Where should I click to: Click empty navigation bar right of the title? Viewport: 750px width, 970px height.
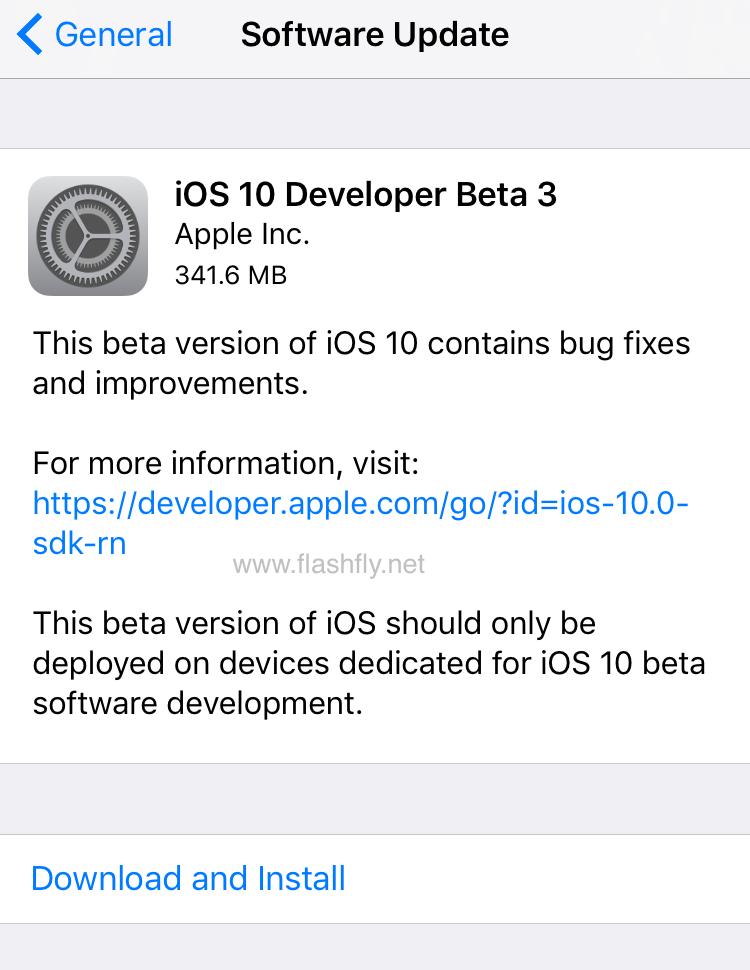(x=640, y=36)
